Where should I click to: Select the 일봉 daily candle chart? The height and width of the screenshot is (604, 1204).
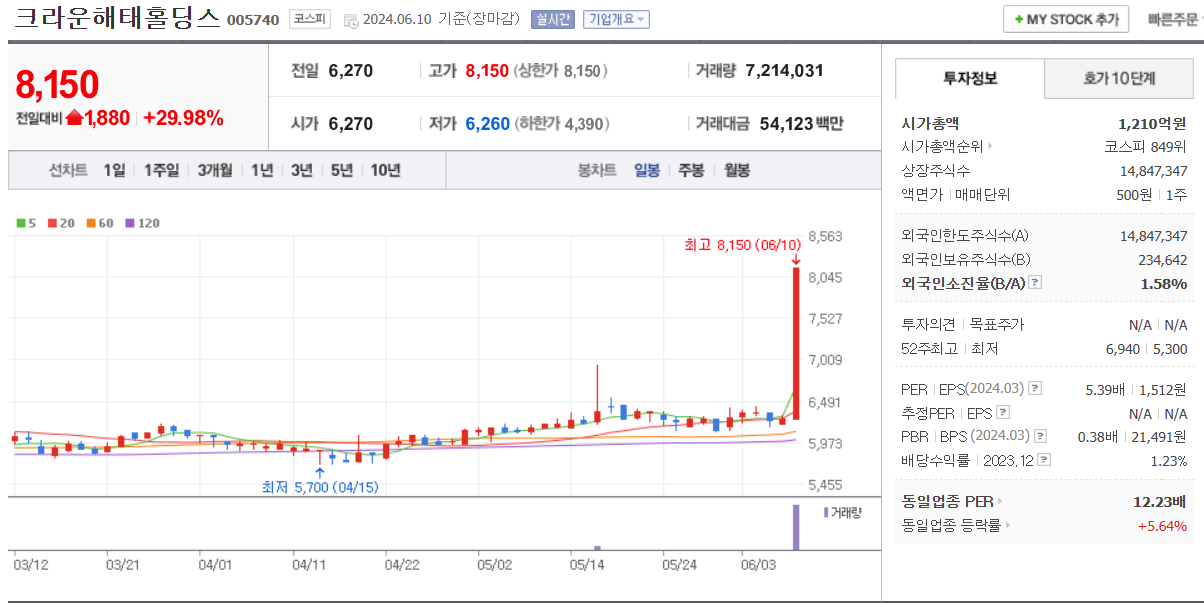tap(647, 170)
